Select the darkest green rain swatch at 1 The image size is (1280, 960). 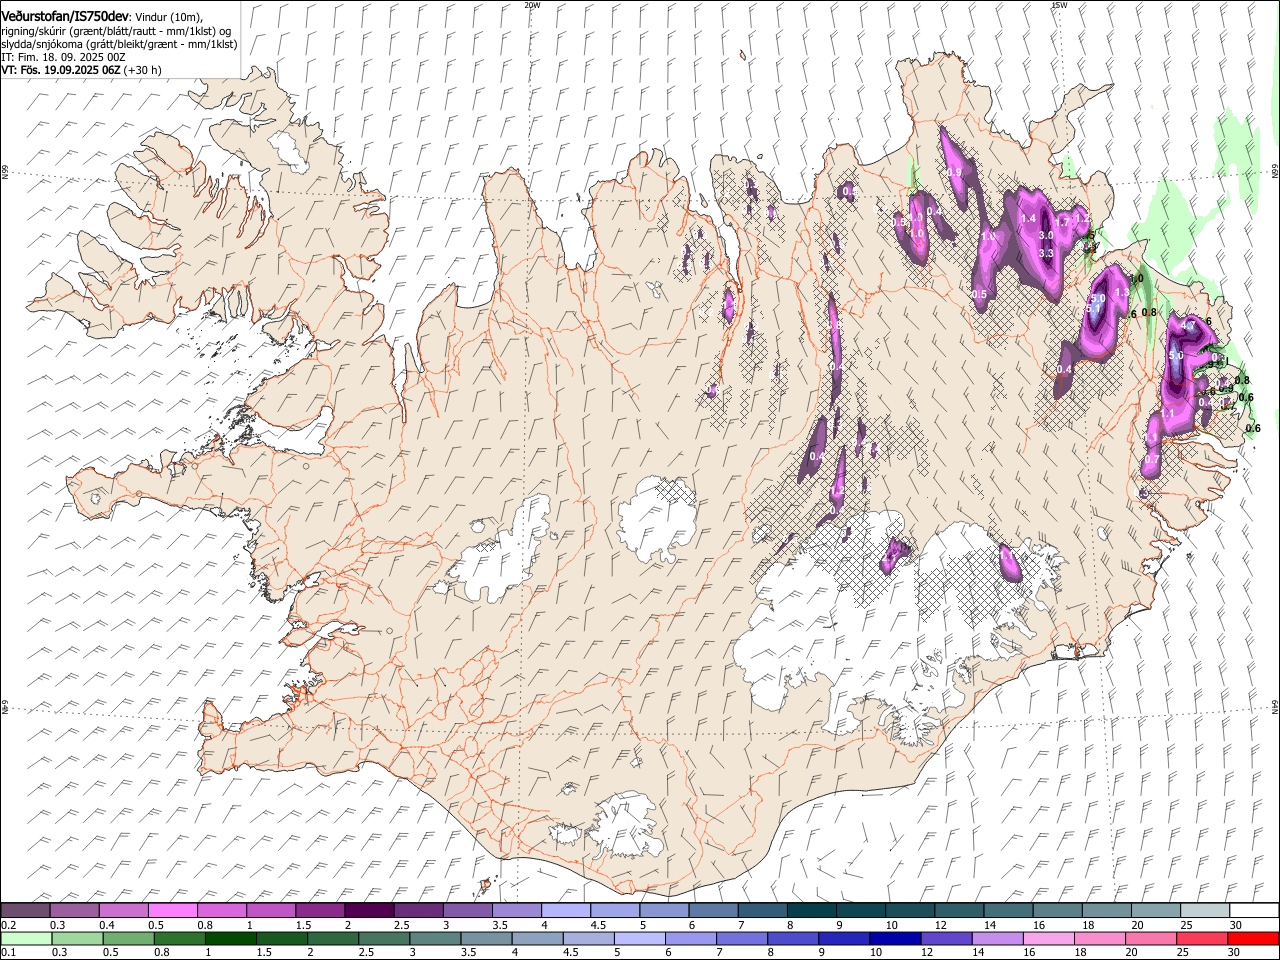tap(231, 939)
